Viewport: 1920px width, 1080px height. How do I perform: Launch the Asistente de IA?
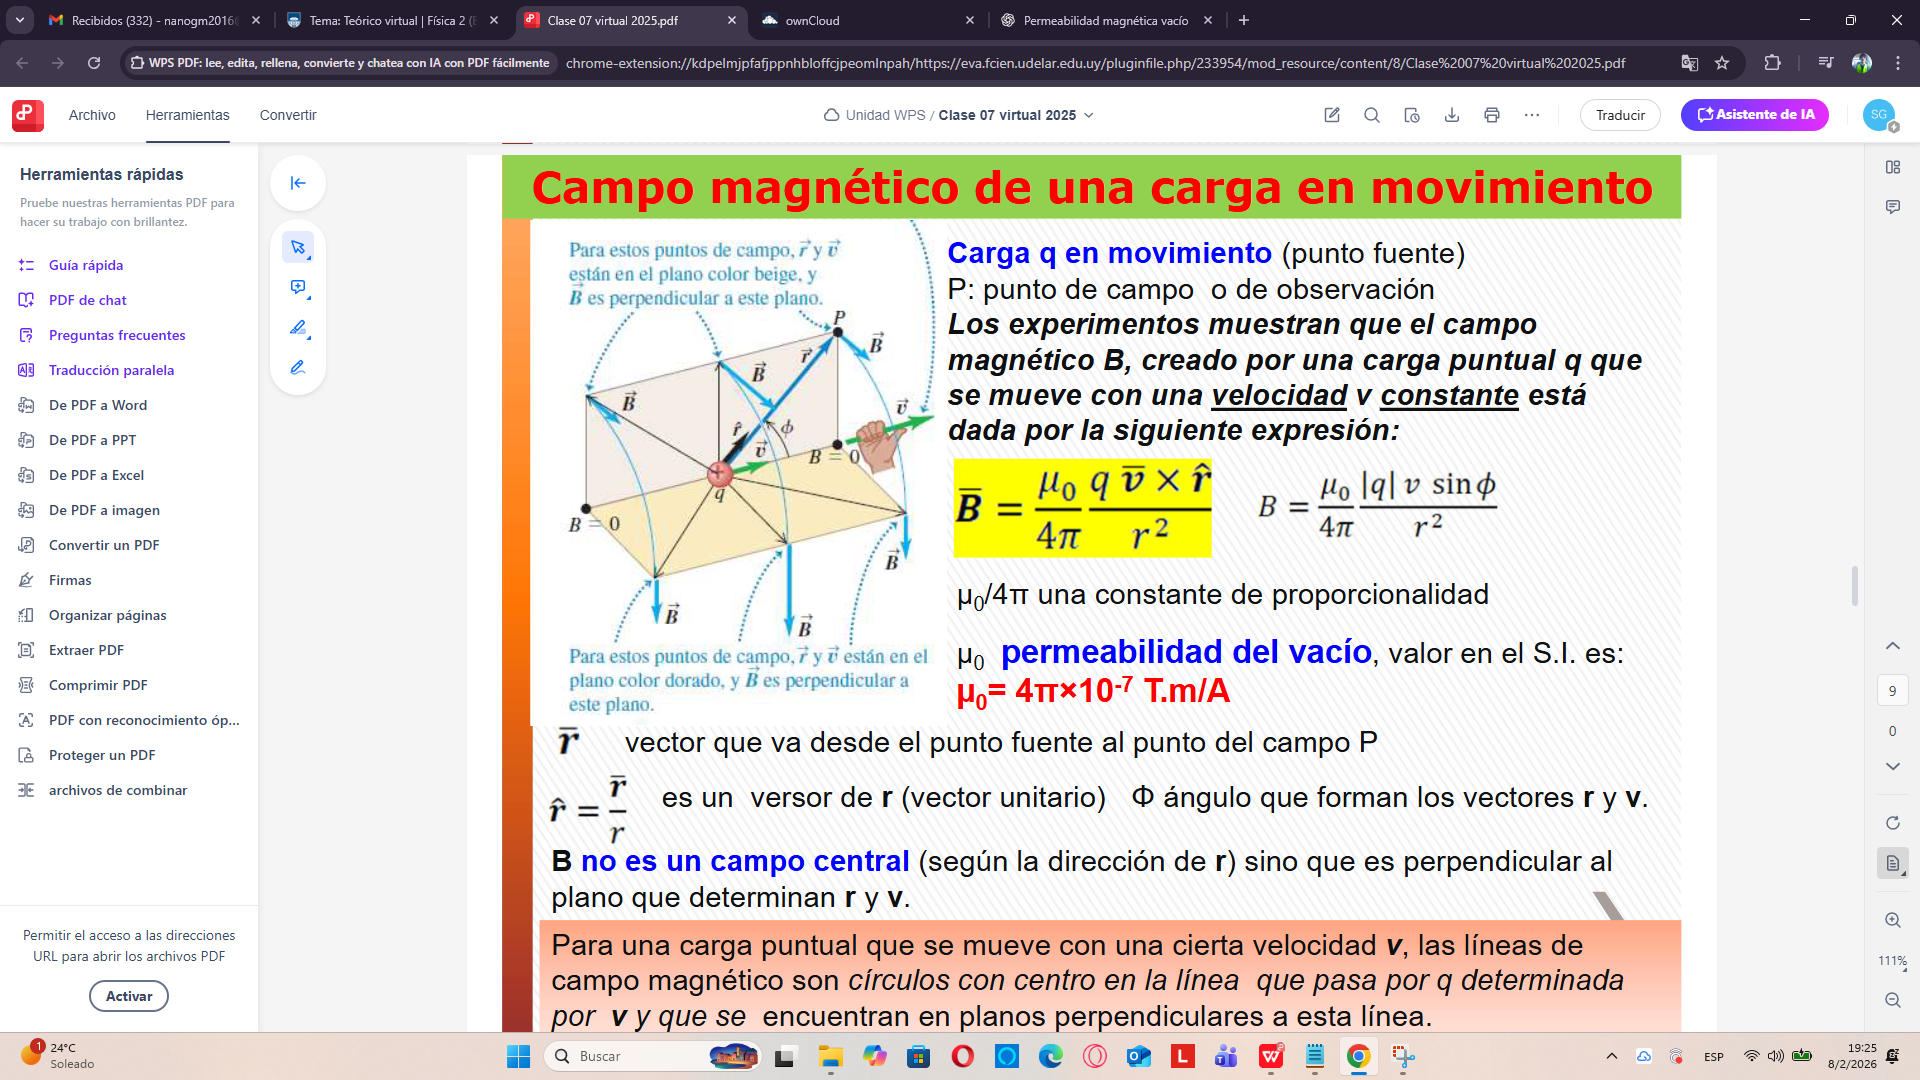pos(1754,114)
